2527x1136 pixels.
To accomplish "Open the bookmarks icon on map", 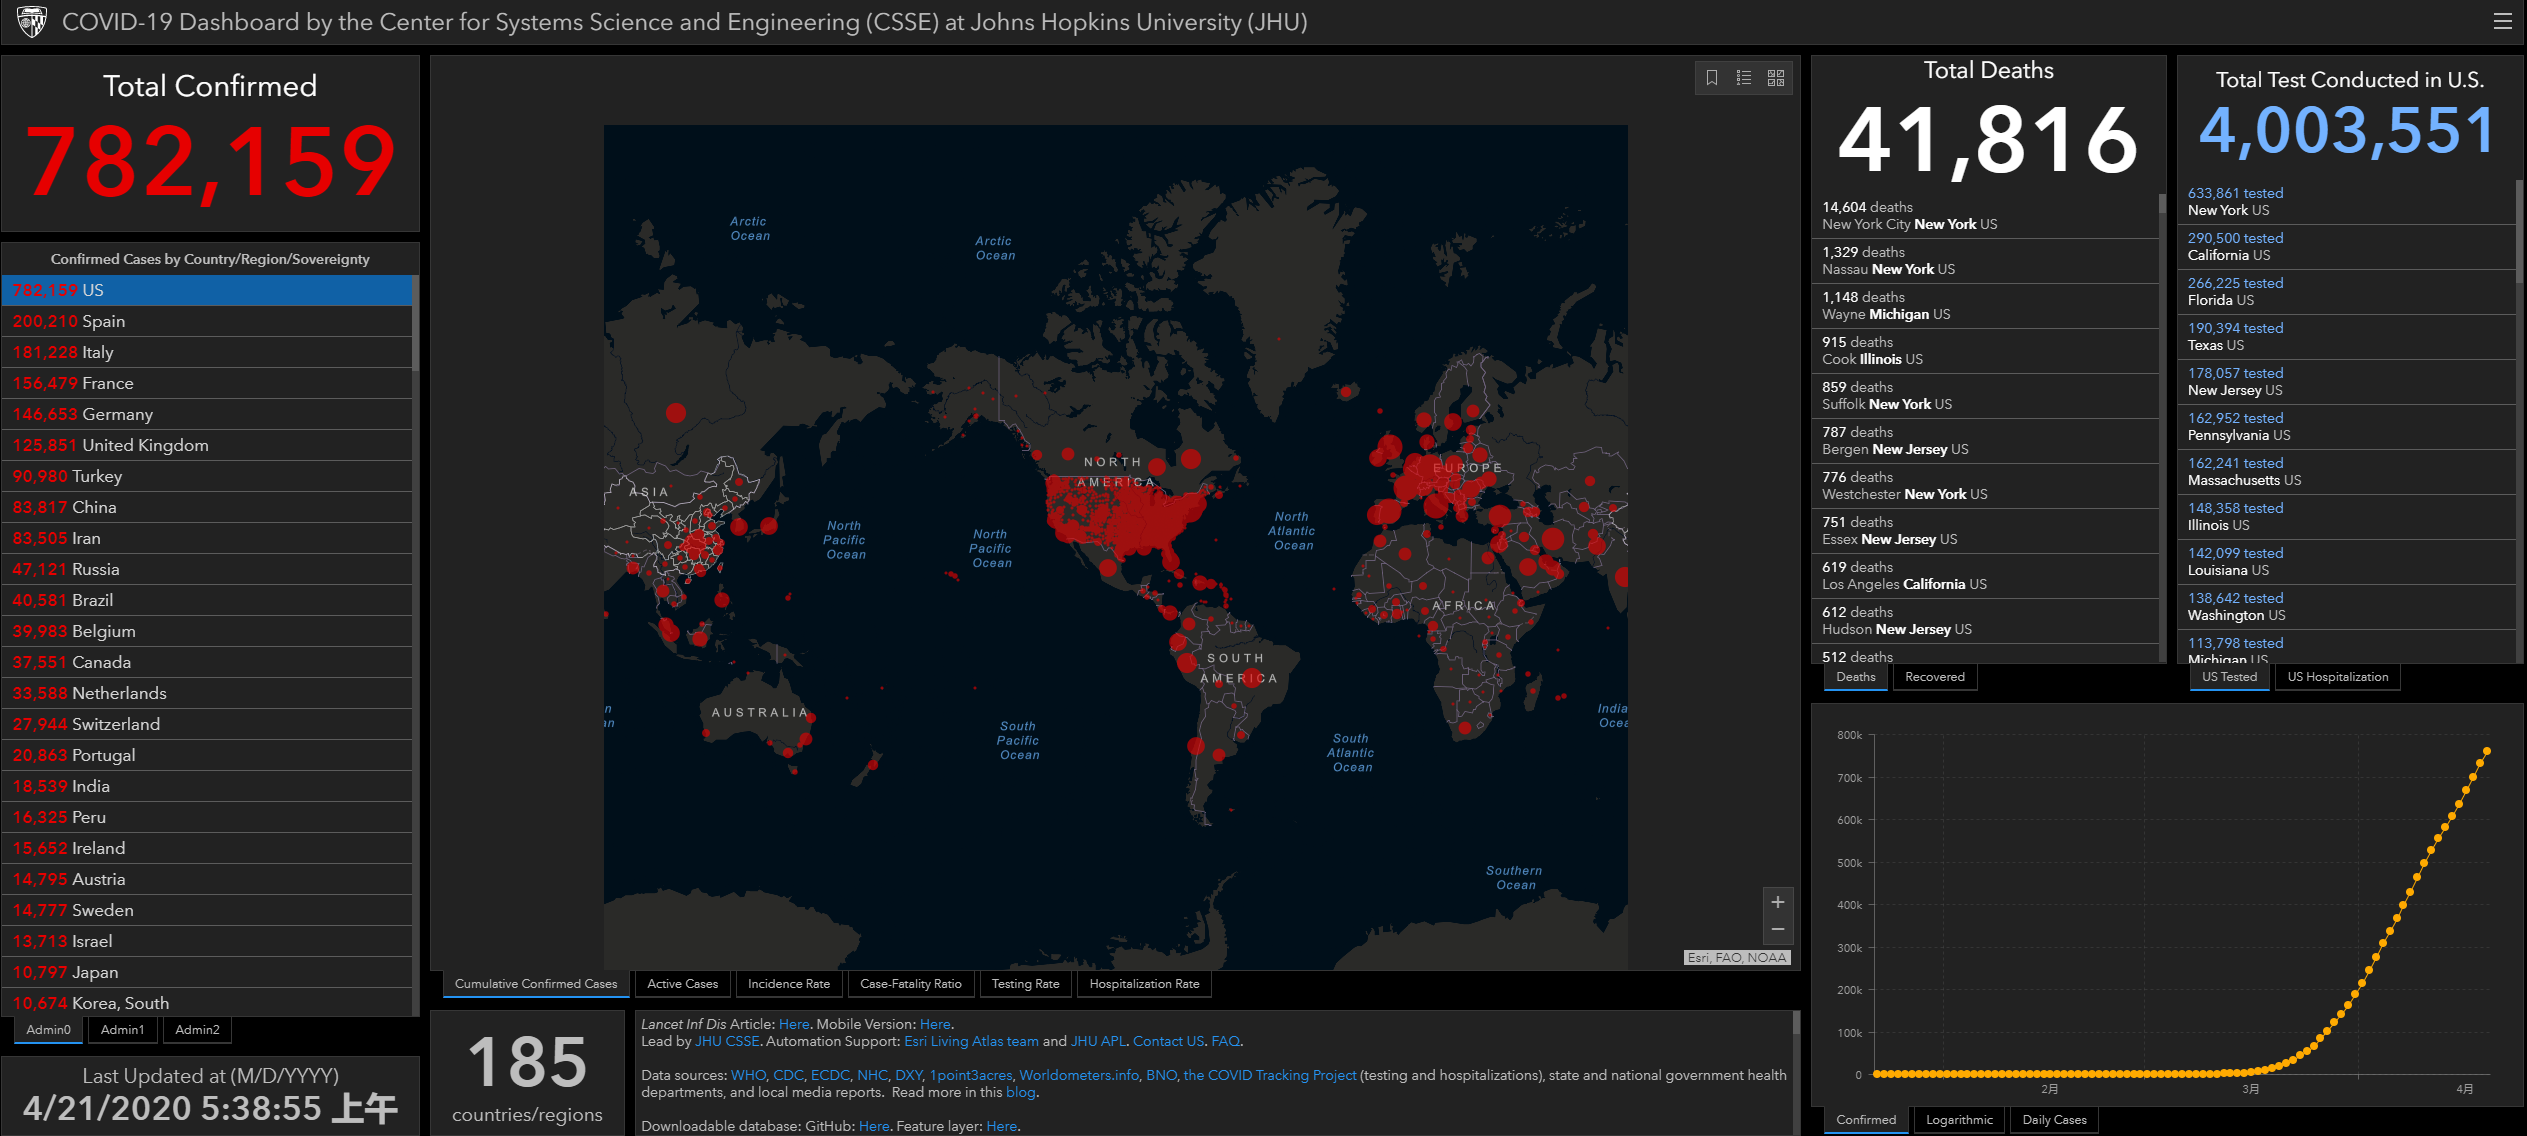I will pyautogui.click(x=1712, y=78).
